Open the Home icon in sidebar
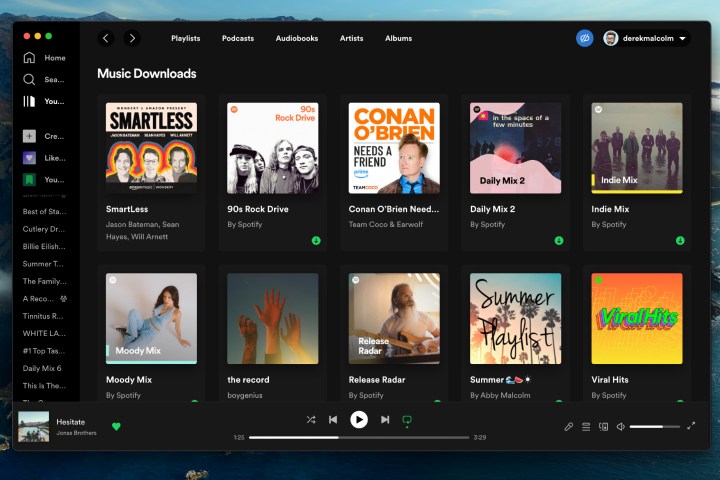This screenshot has width=720, height=480. [x=29, y=57]
